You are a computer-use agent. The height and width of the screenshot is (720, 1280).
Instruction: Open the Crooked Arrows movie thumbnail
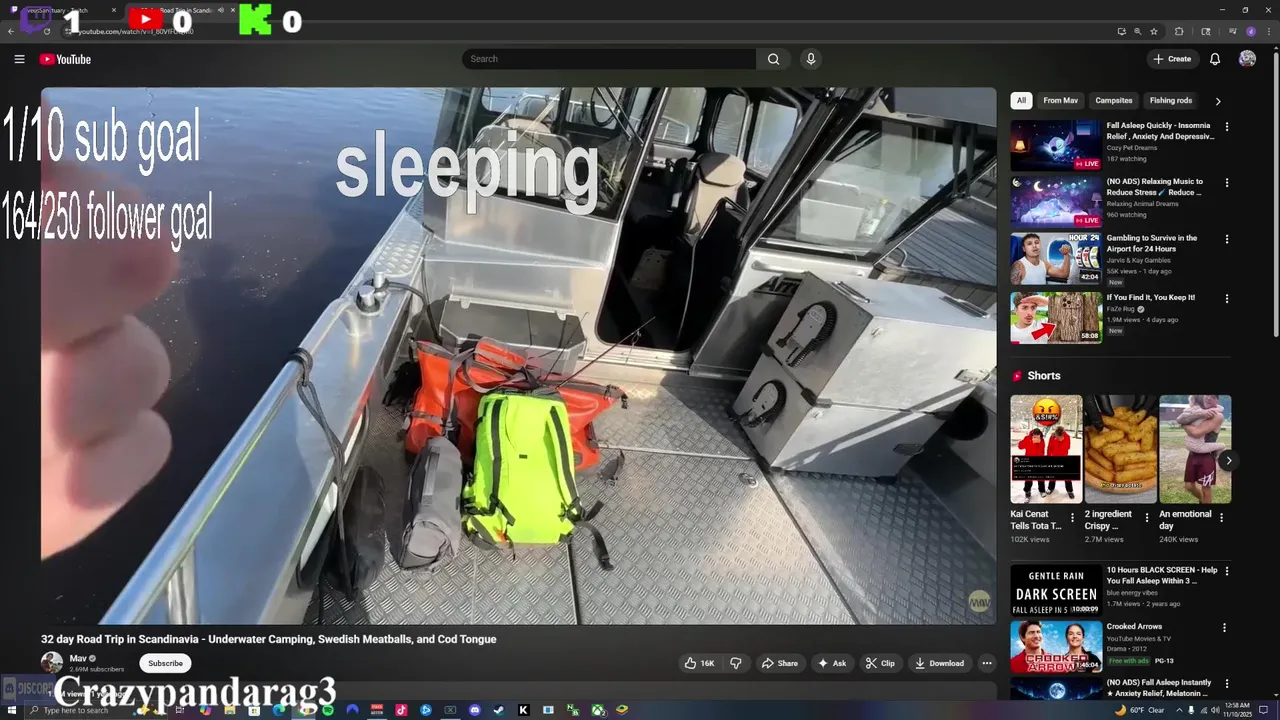pos(1056,647)
